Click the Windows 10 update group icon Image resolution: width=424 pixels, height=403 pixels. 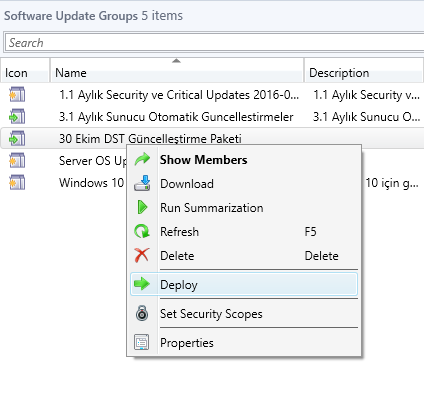17,183
